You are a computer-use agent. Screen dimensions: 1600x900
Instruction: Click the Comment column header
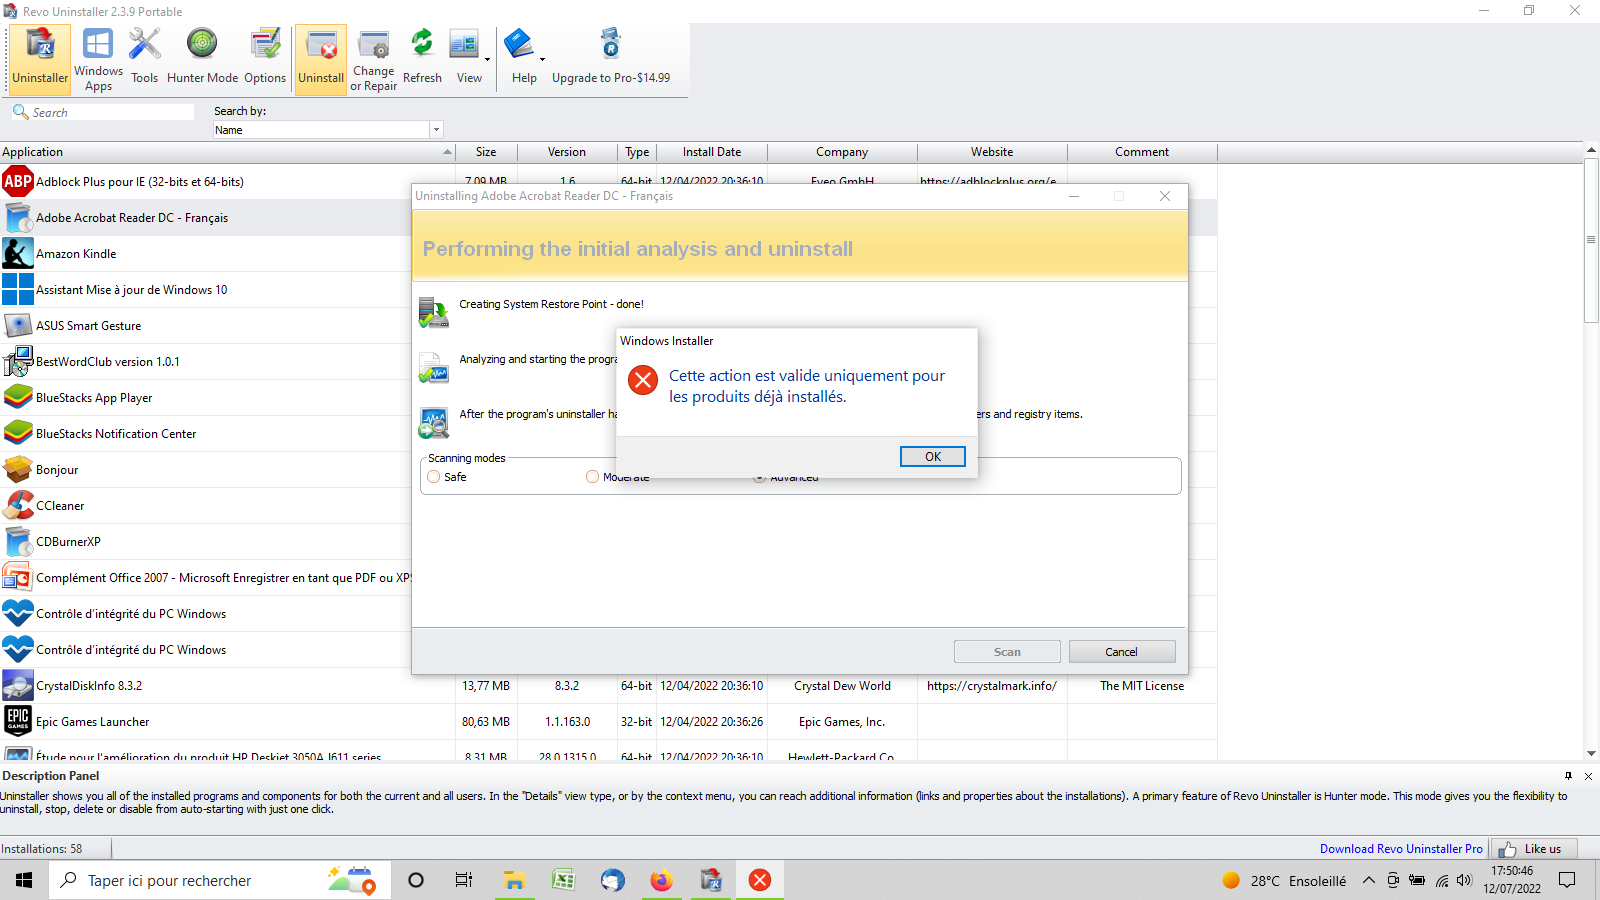point(1142,152)
